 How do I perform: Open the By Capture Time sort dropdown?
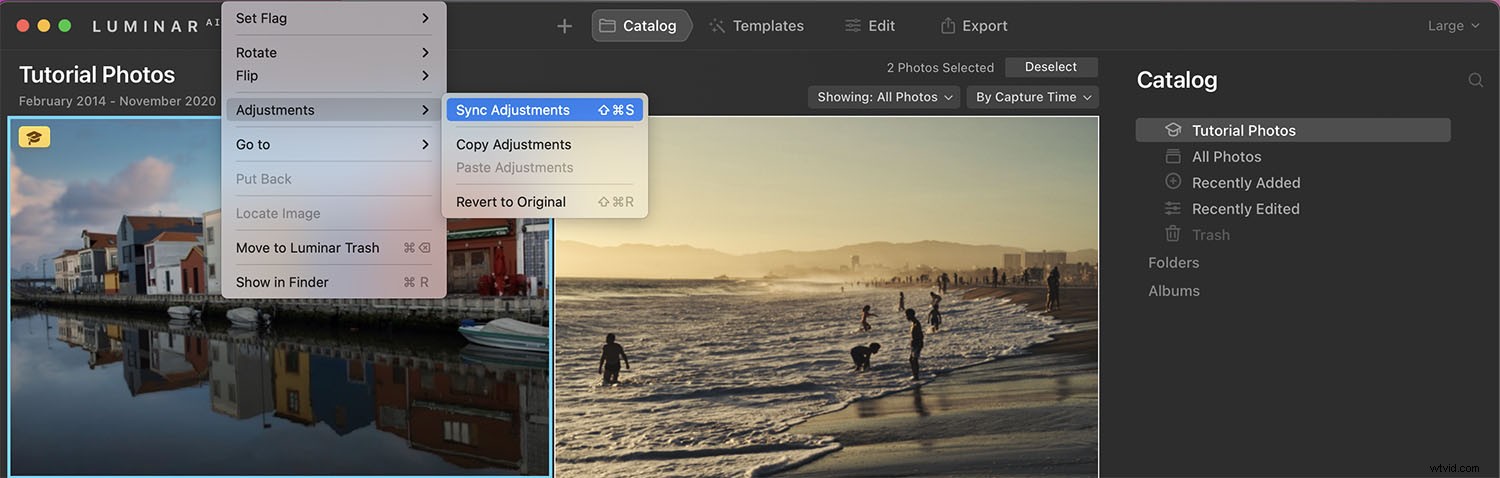pyautogui.click(x=1032, y=97)
